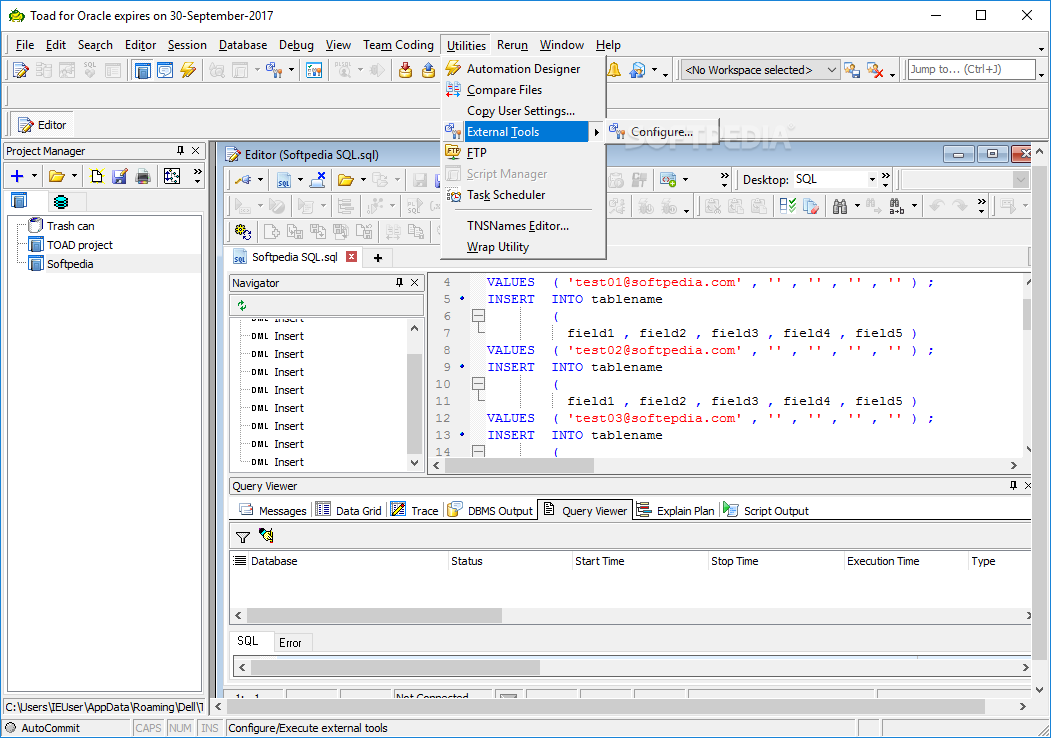The height and width of the screenshot is (738, 1051).
Task: Click the change session plug icon in Editor
Action: point(243,180)
